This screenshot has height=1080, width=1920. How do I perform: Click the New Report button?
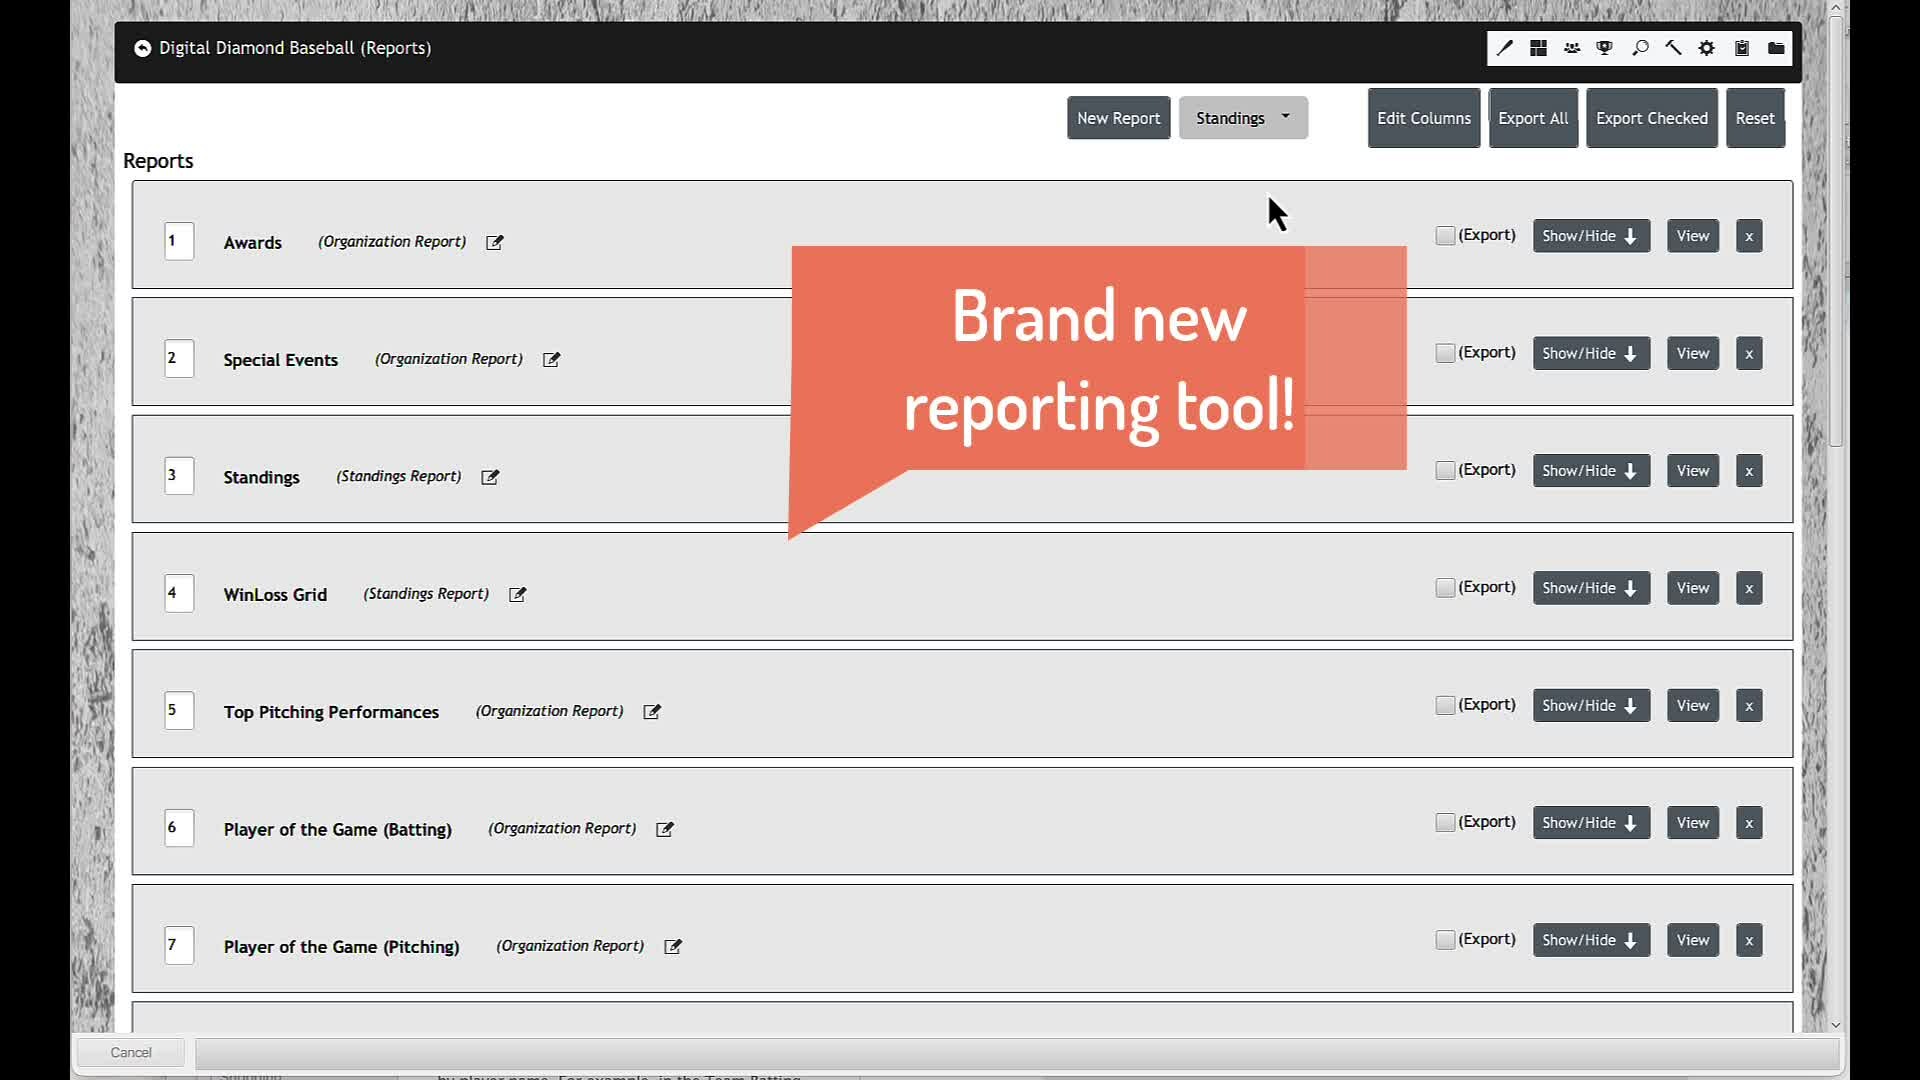pos(1118,118)
